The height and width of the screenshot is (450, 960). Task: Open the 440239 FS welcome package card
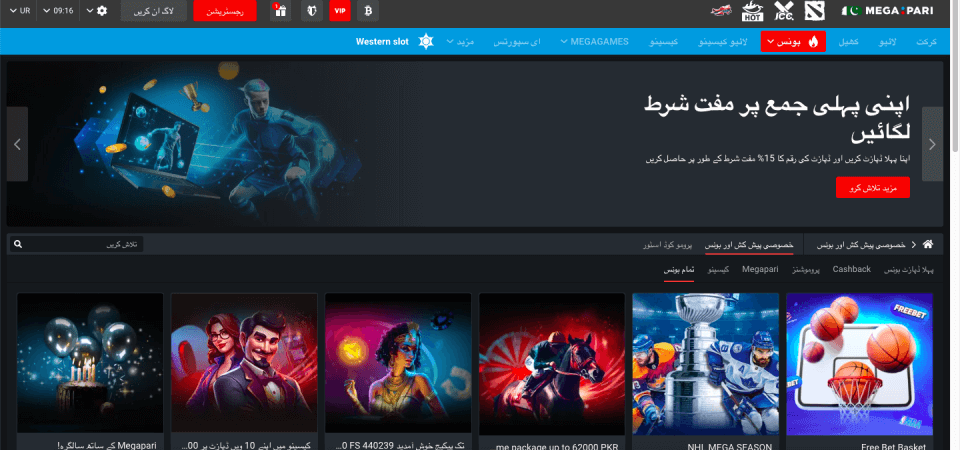click(x=398, y=372)
